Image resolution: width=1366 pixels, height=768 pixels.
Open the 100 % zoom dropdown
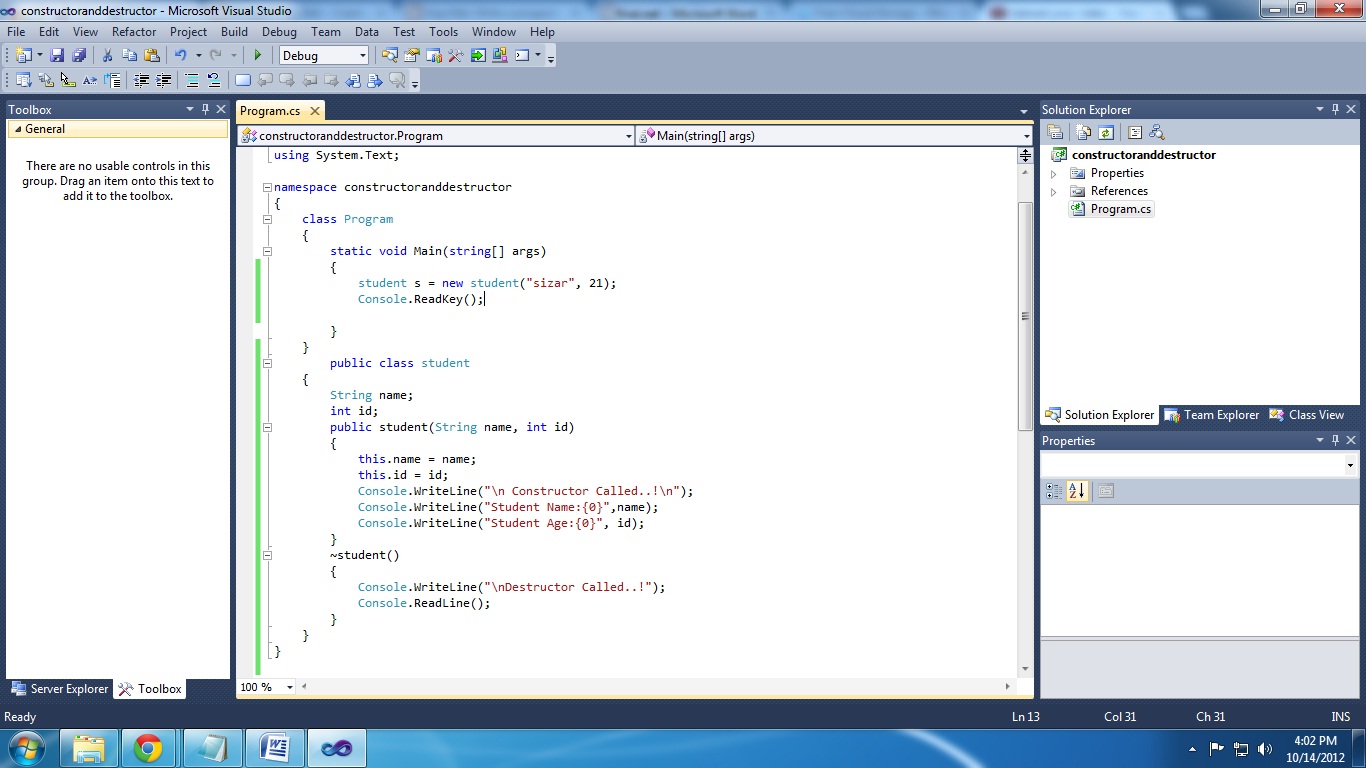pyautogui.click(x=290, y=687)
